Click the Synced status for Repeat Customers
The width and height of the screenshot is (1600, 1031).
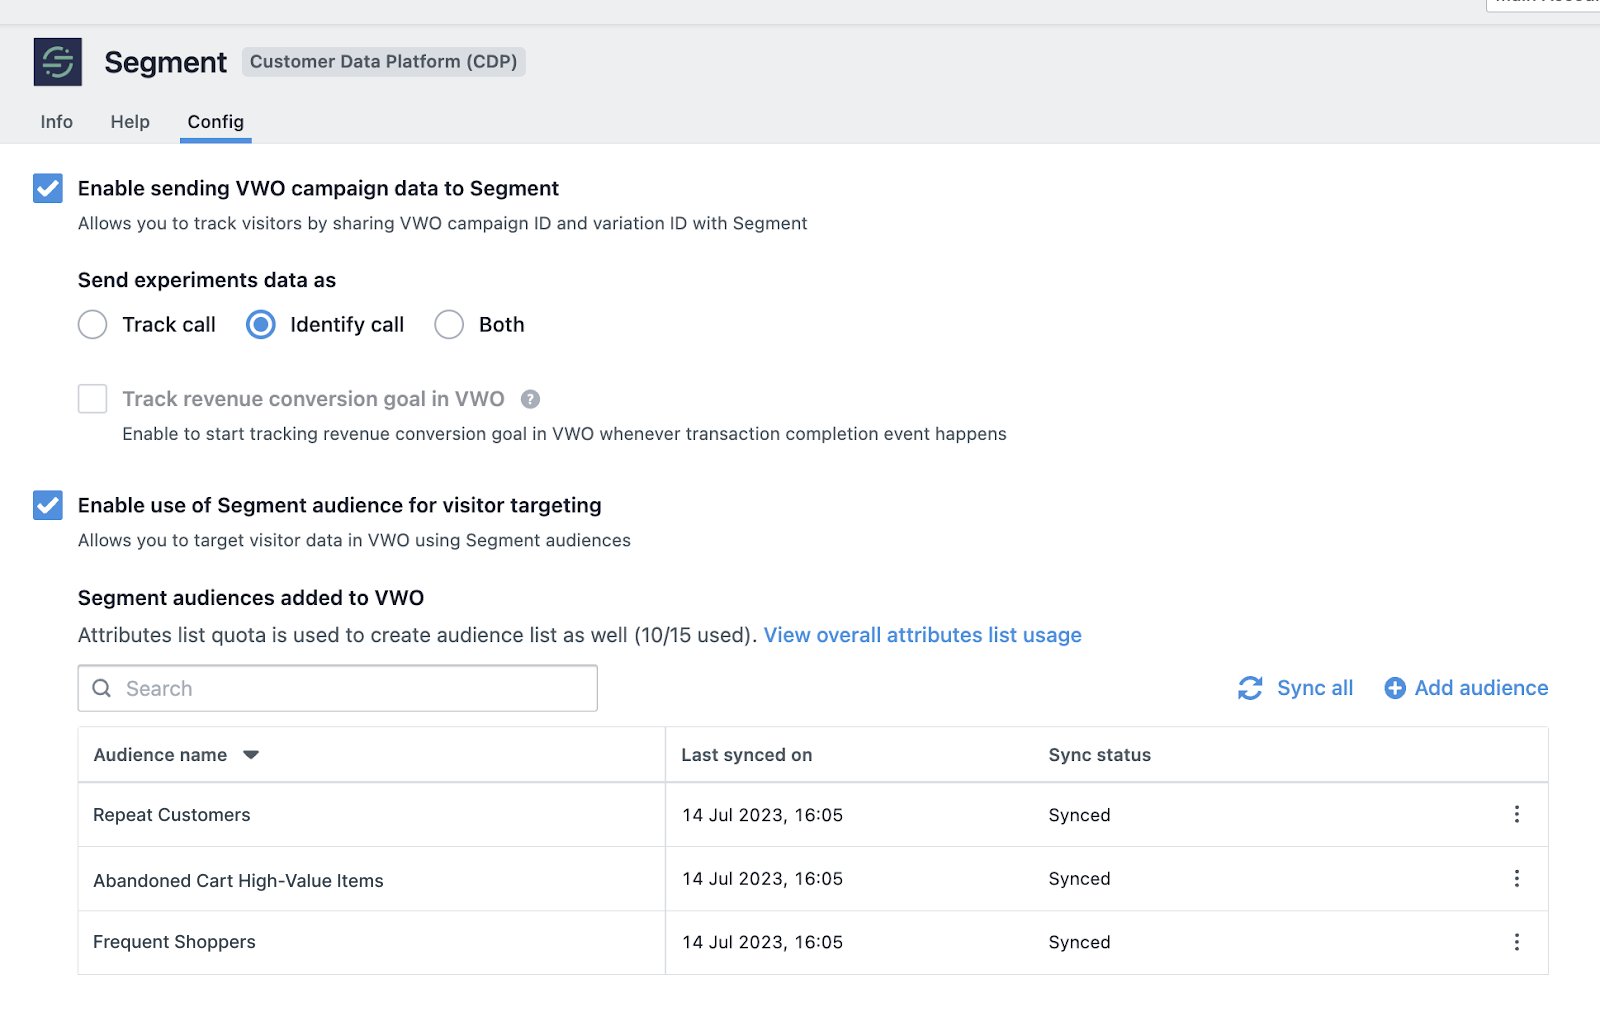[x=1079, y=815]
